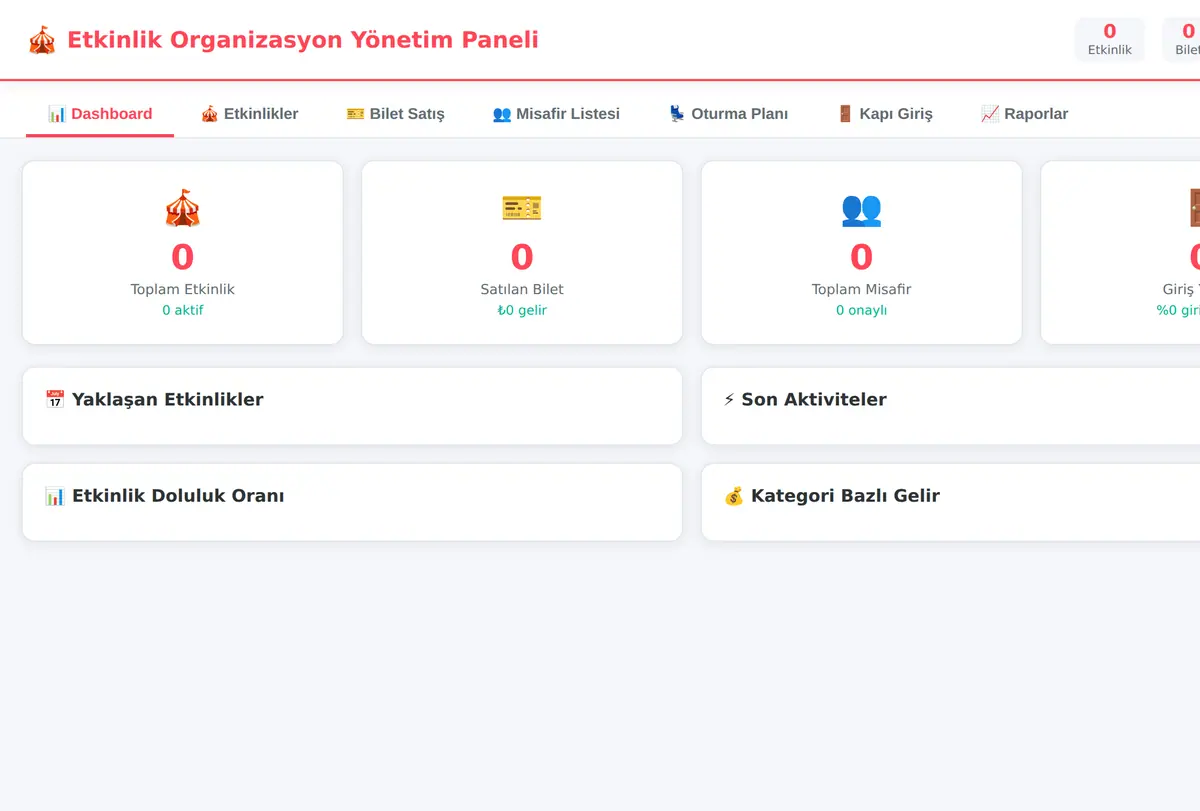Screen dimensions: 1200x811
Task: Click the circus tent logo in header
Action: pyautogui.click(x=42, y=40)
